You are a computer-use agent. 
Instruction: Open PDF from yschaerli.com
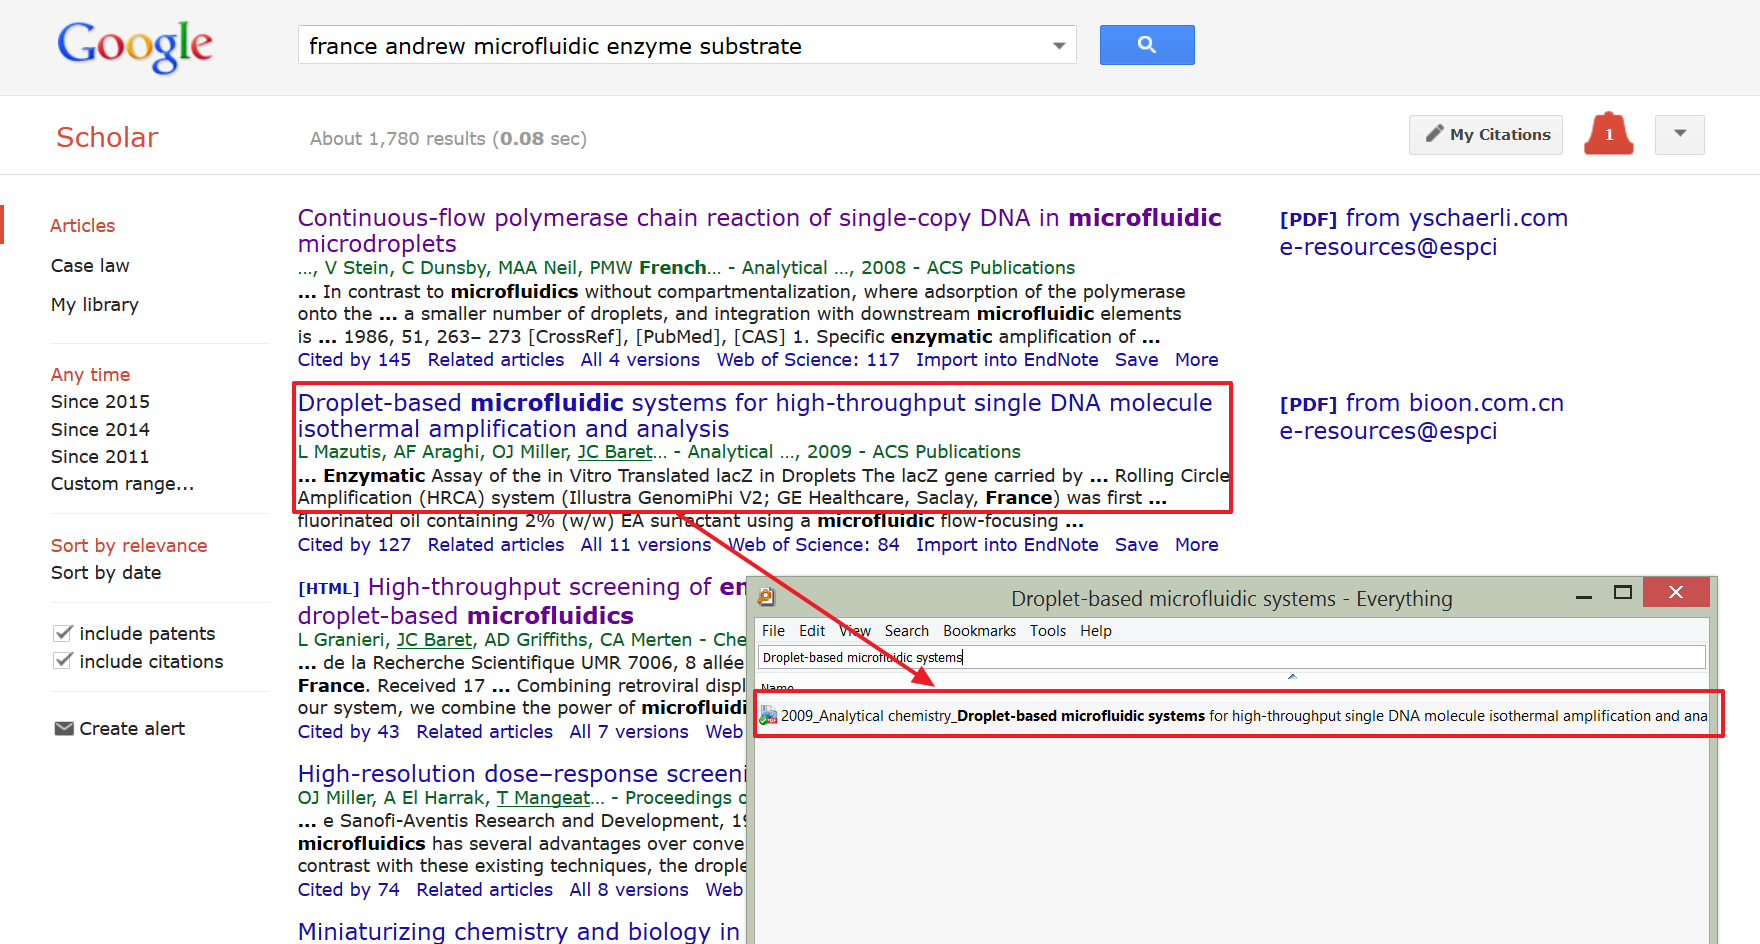coord(1424,218)
